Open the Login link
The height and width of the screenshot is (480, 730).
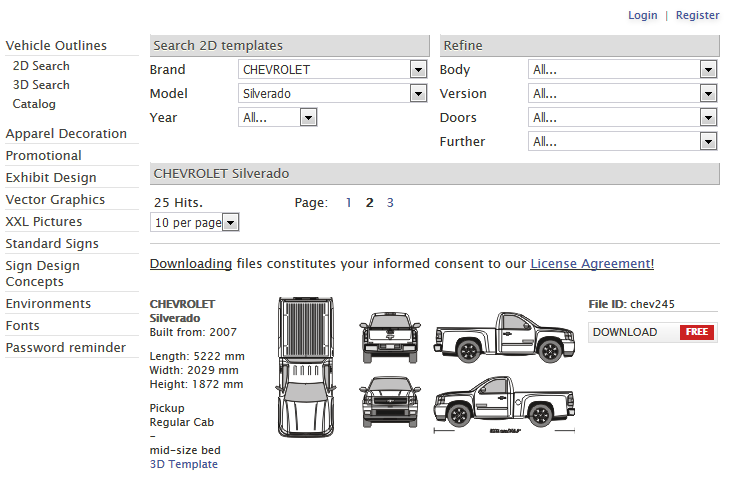click(x=642, y=15)
